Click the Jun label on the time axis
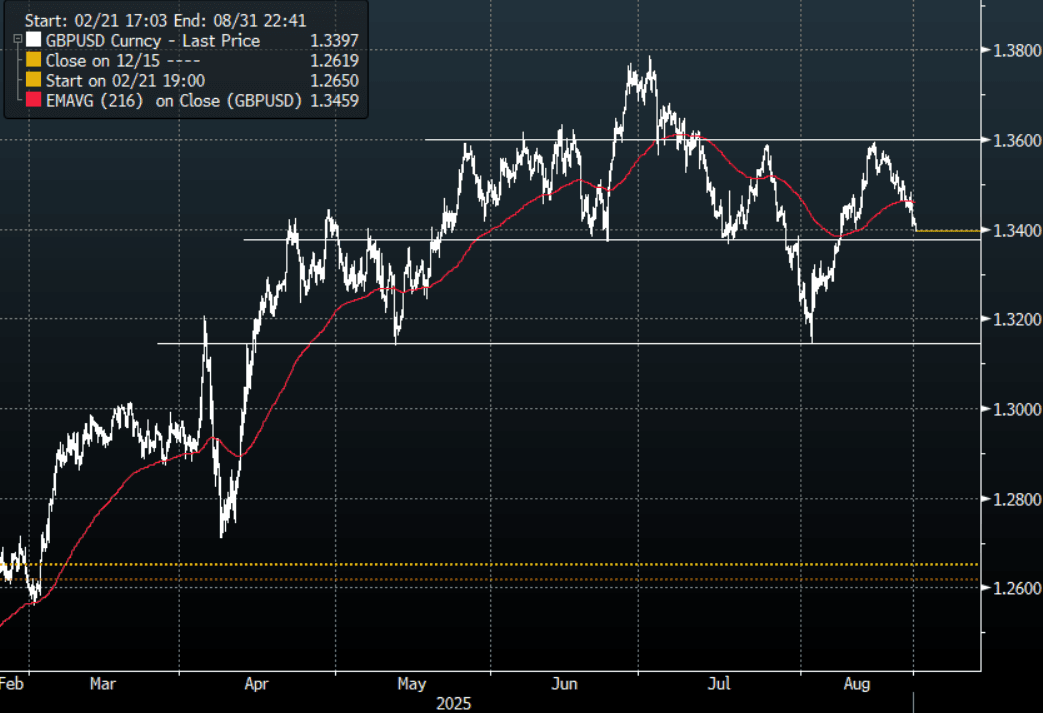 565,685
